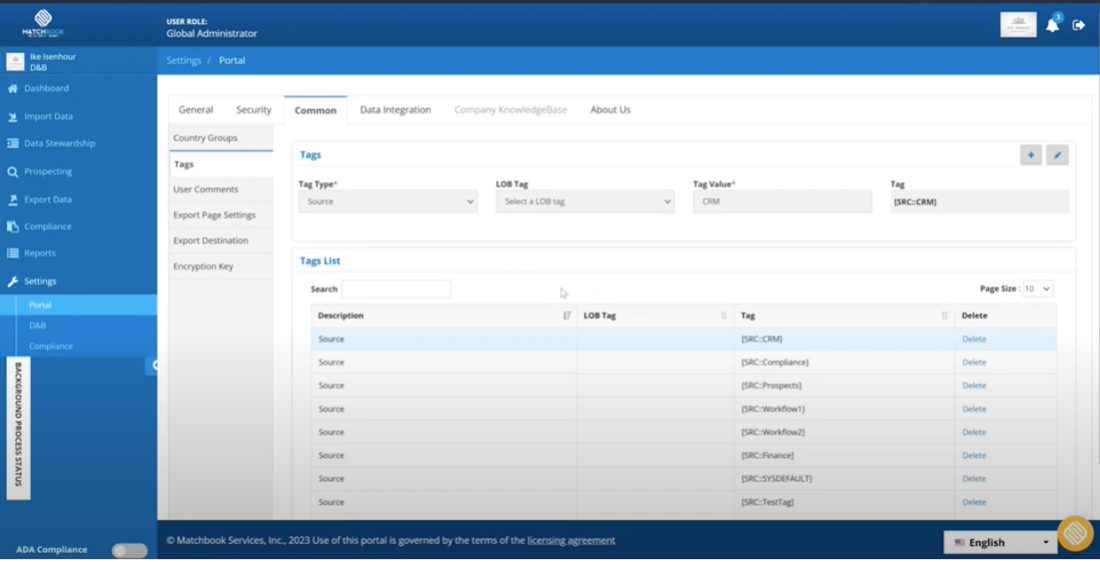Screen dimensions: 1100x562
Task: Click the Global Administrator role text
Action: [212, 34]
